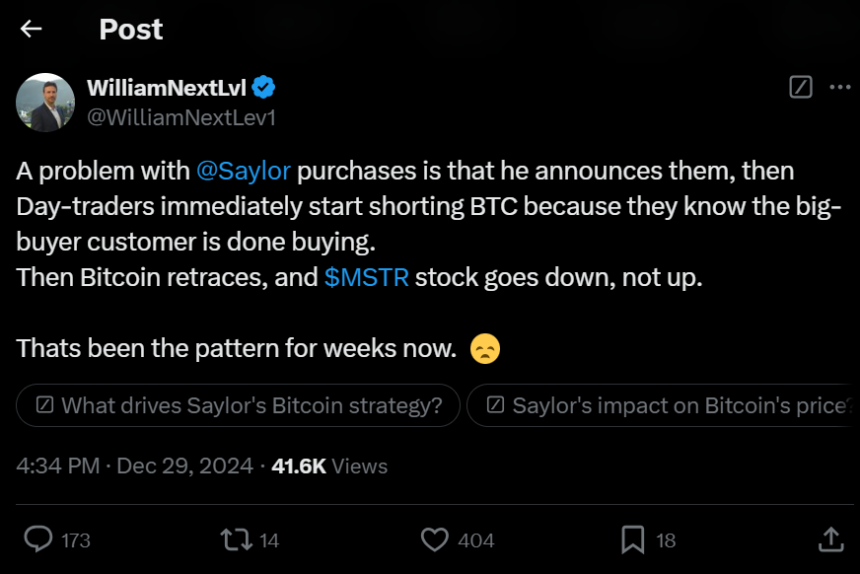Open the 4:34 PM Dec 29, 2024 timestamp

[134, 467]
